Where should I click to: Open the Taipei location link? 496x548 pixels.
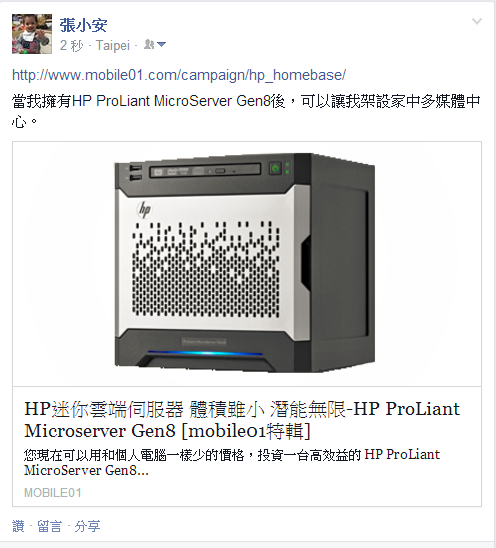click(x=113, y=45)
